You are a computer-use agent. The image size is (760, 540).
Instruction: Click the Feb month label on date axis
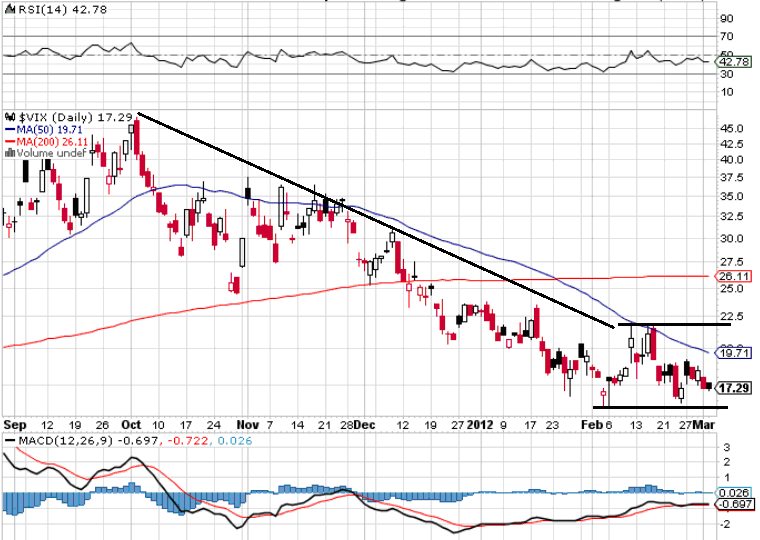point(592,425)
